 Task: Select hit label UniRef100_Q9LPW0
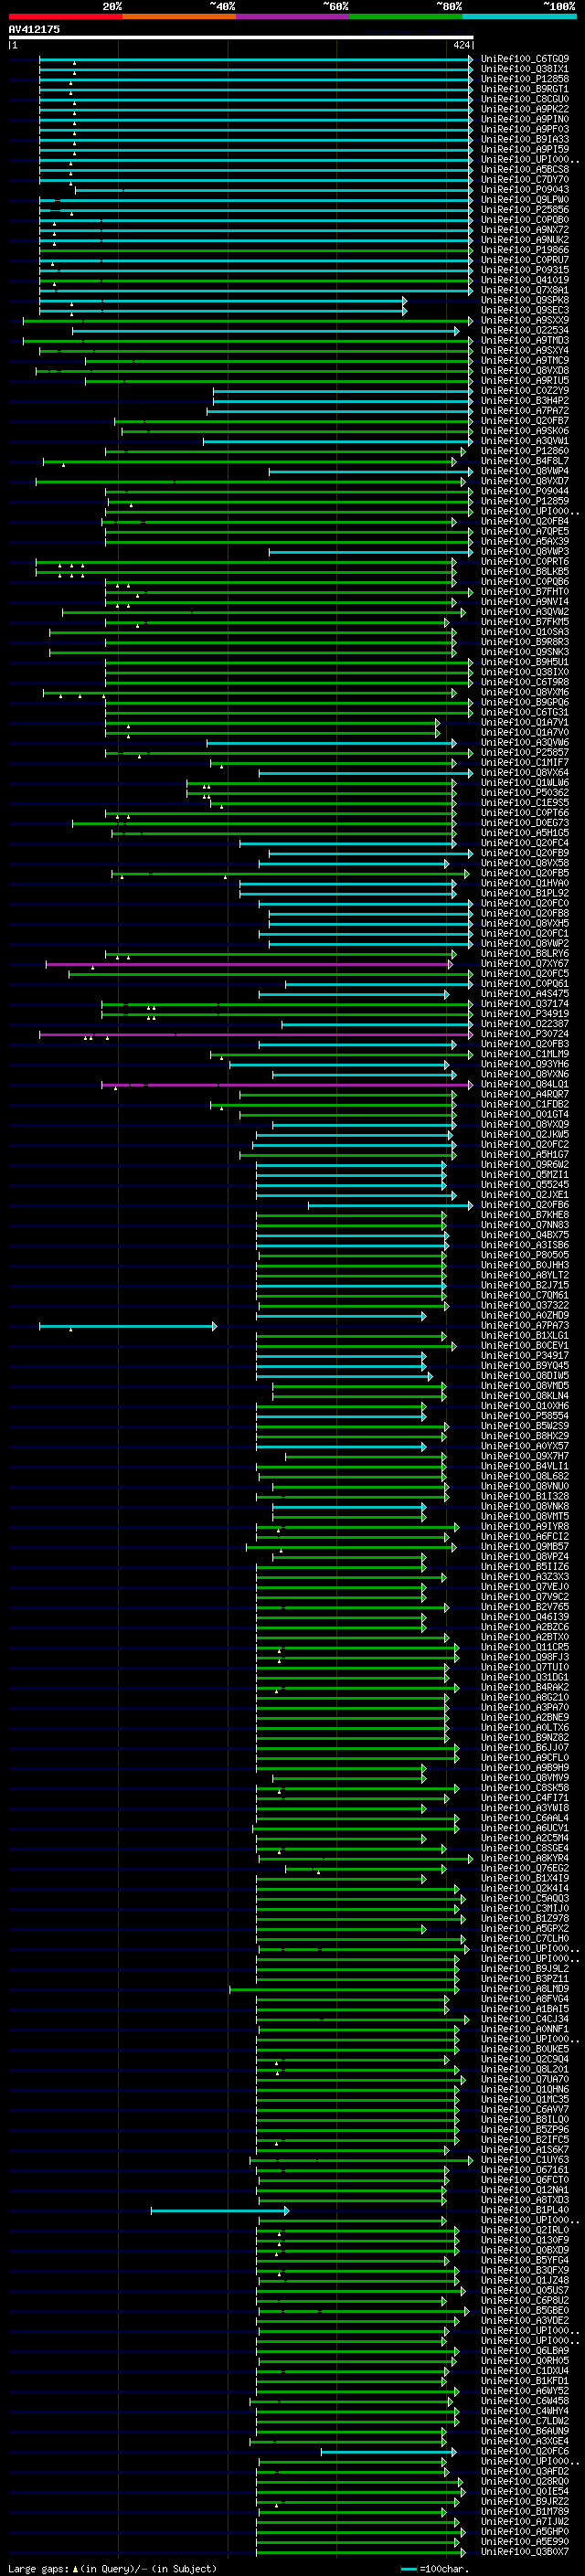pos(525,200)
